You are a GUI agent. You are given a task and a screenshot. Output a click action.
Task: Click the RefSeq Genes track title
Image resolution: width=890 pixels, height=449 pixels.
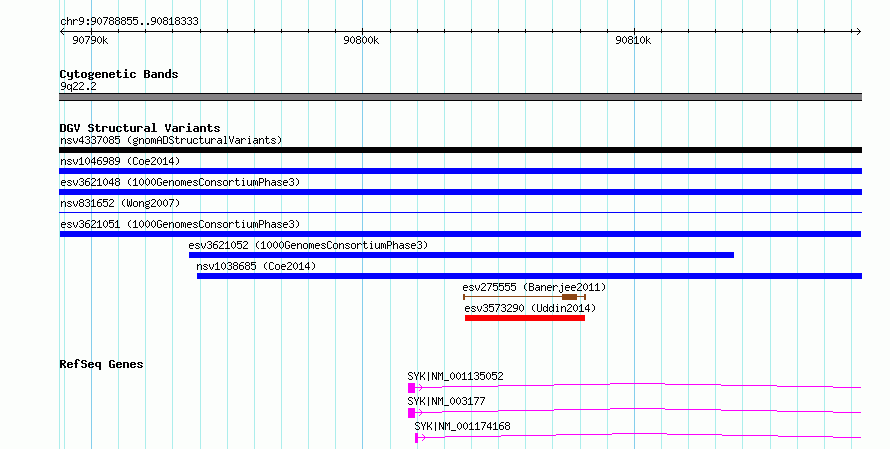pos(101,364)
